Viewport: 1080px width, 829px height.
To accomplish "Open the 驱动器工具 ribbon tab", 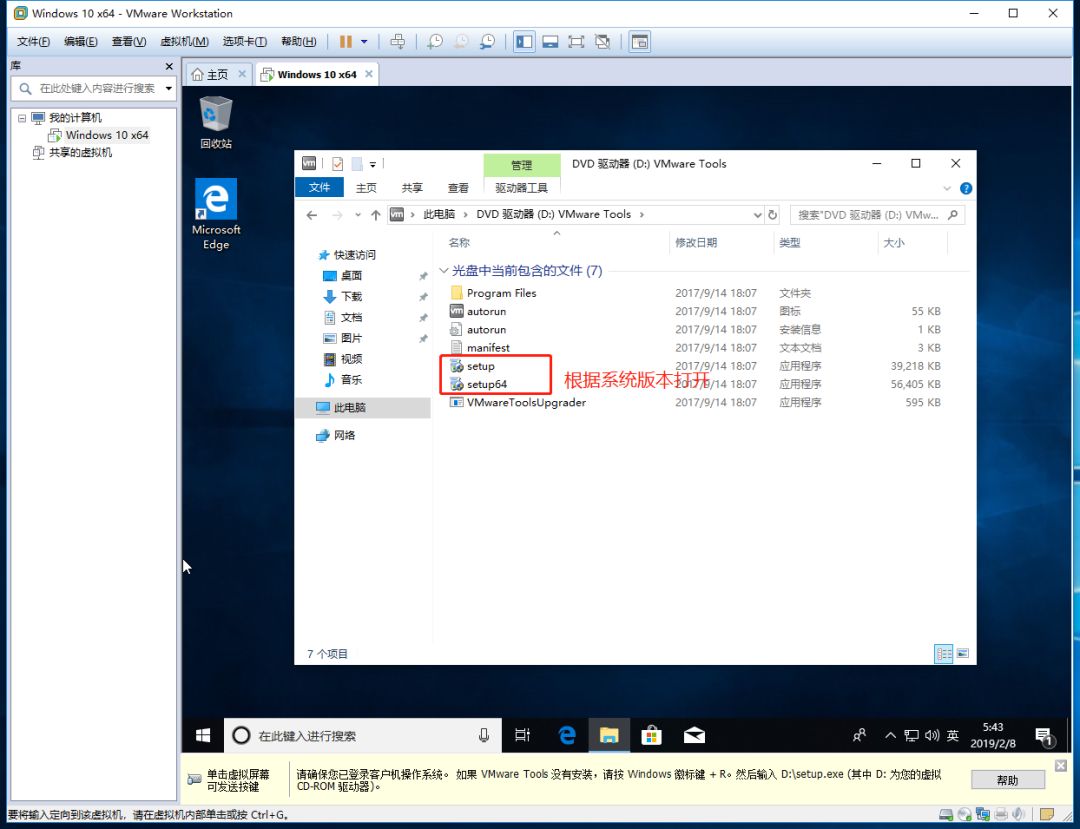I will click(521, 188).
